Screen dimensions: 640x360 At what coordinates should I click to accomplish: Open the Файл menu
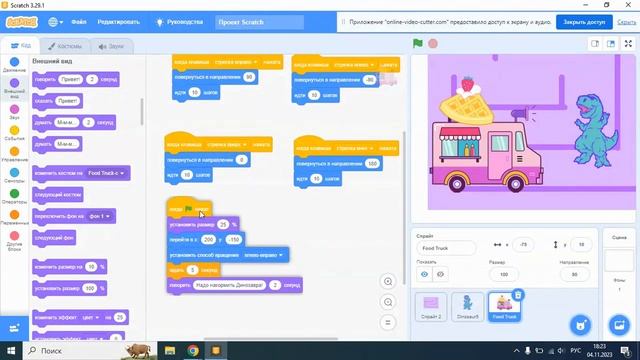pyautogui.click(x=79, y=22)
